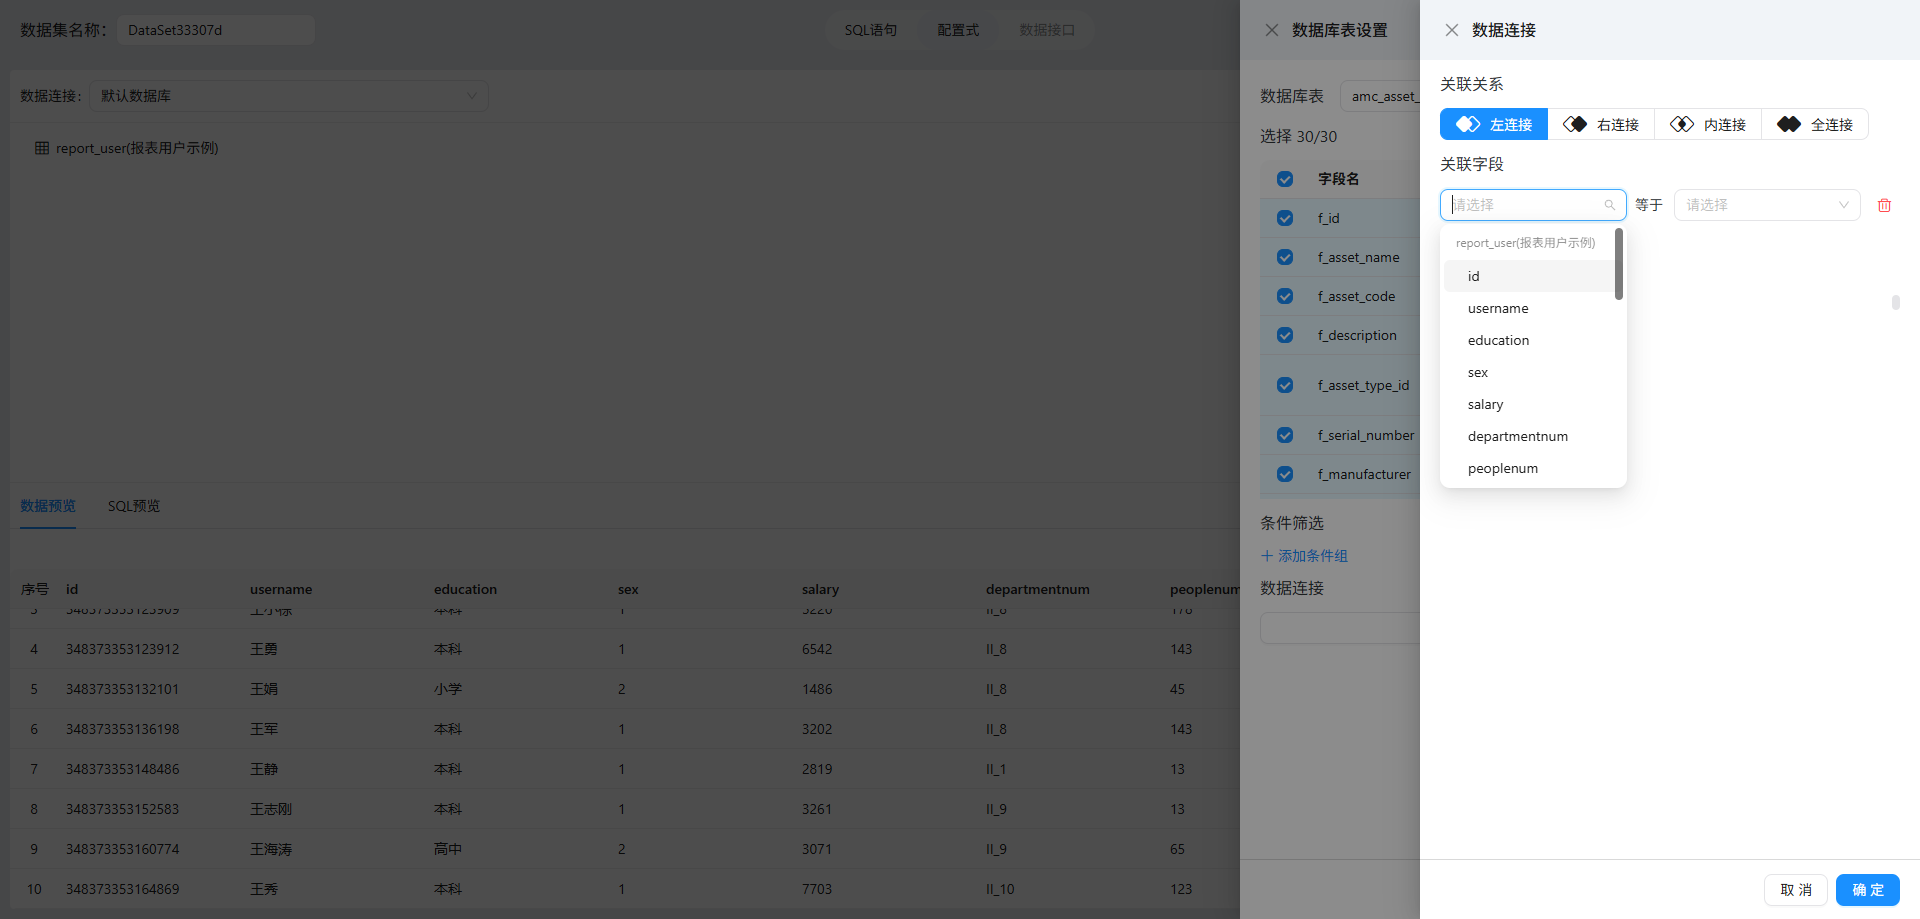Viewport: 1920px width, 919px height.
Task: Select 全连接 join type
Action: click(1815, 124)
